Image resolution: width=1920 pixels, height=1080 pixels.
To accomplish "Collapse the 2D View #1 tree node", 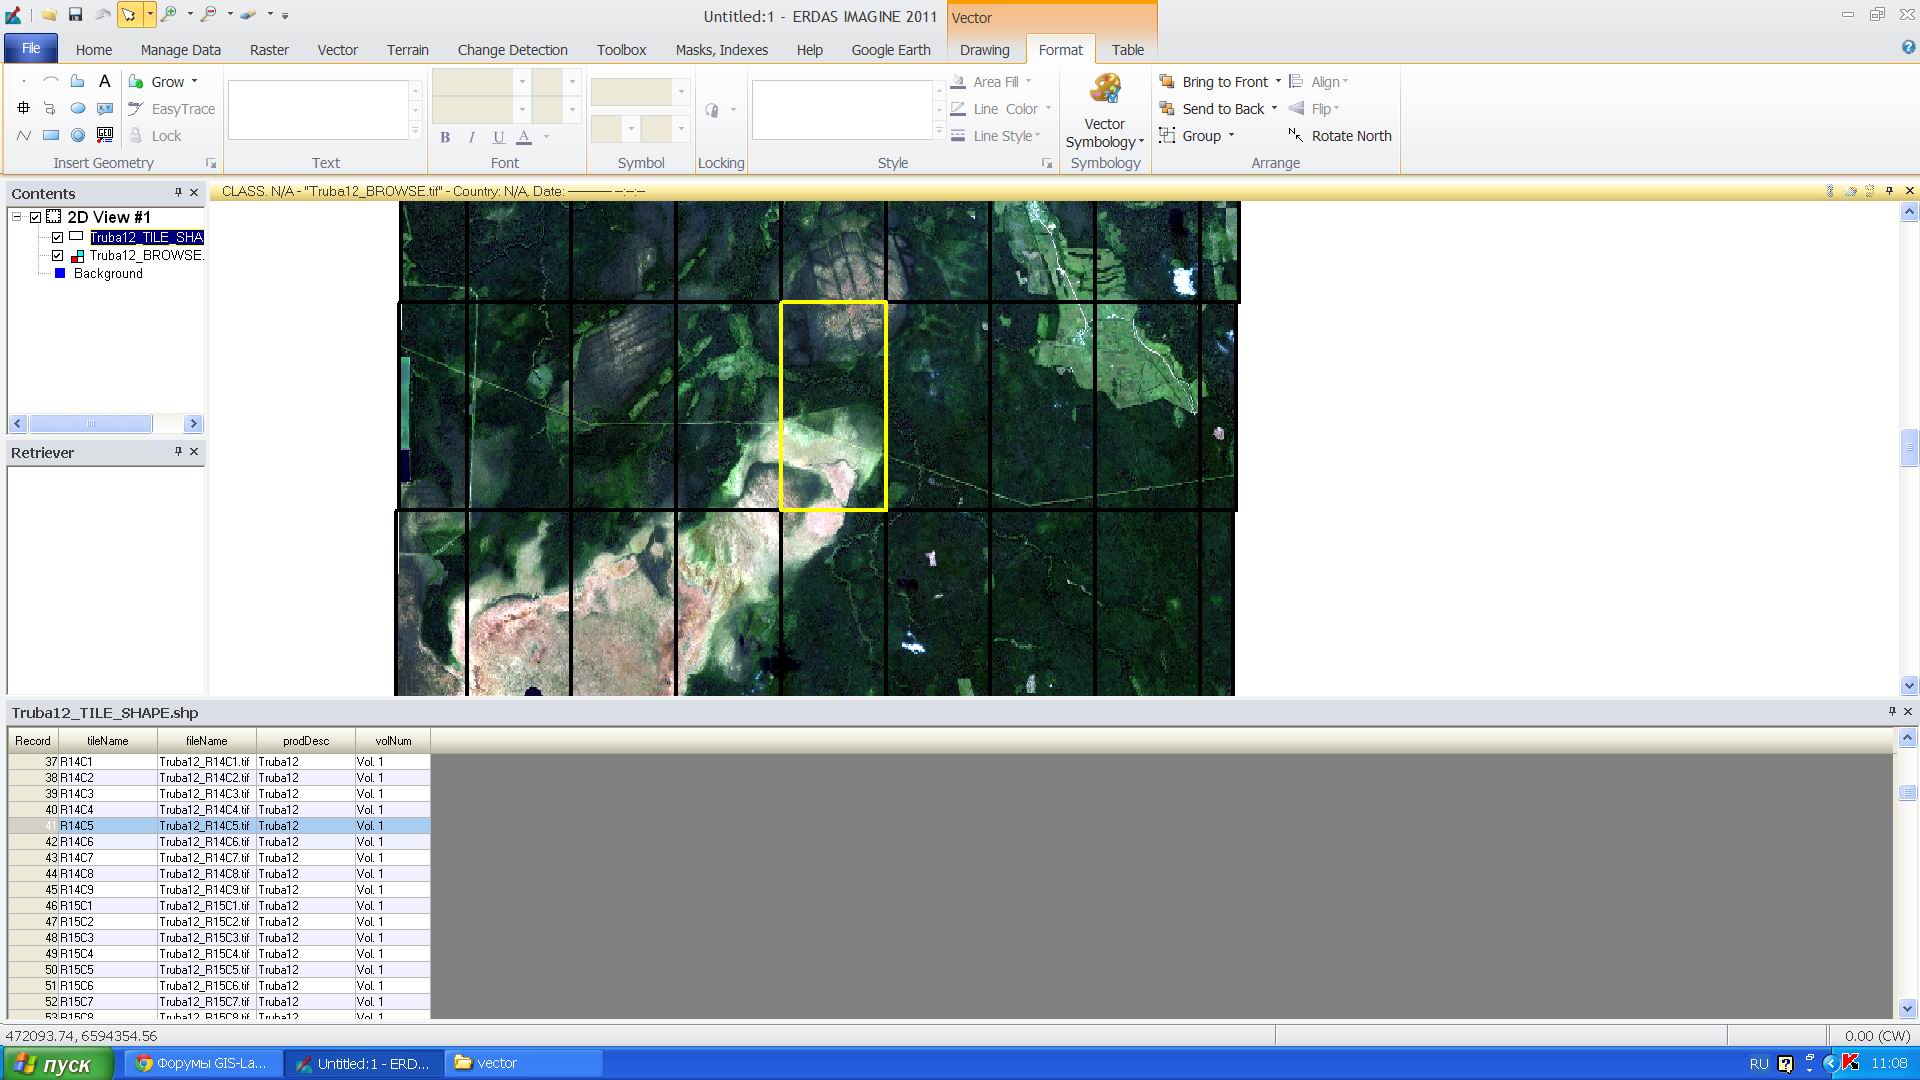I will coord(17,217).
